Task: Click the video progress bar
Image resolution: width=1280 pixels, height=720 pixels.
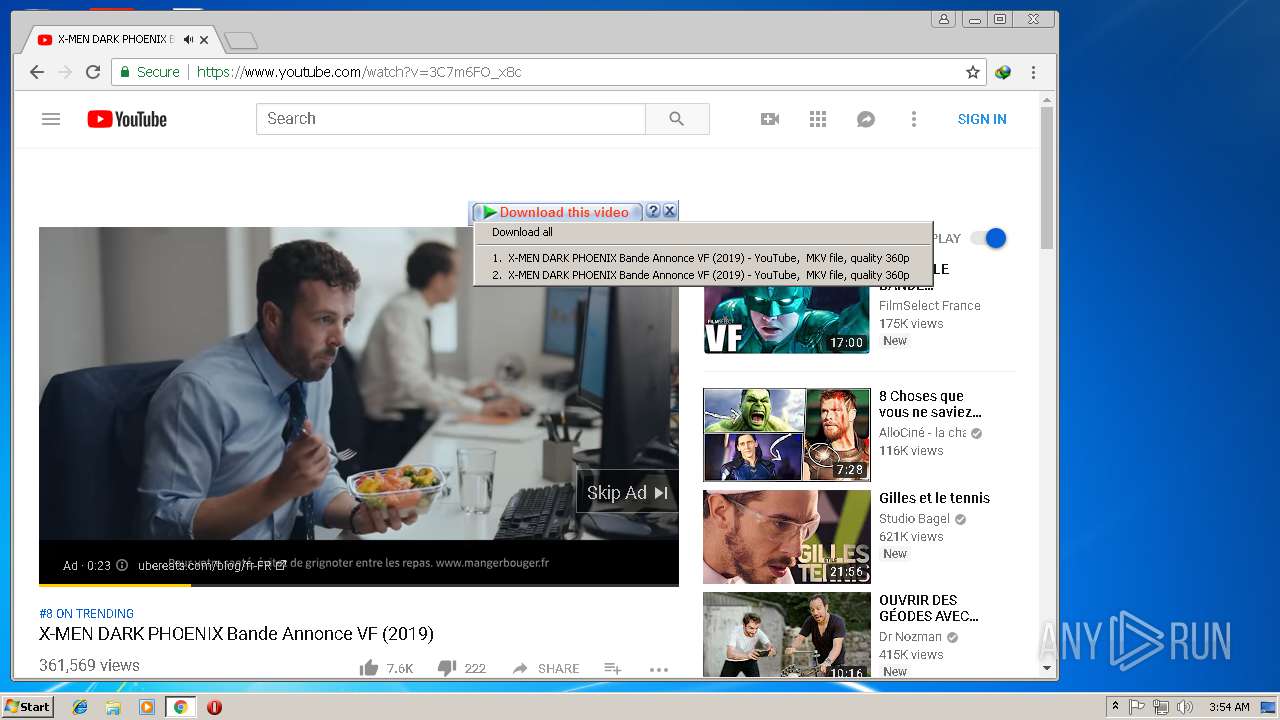Action: coord(359,584)
